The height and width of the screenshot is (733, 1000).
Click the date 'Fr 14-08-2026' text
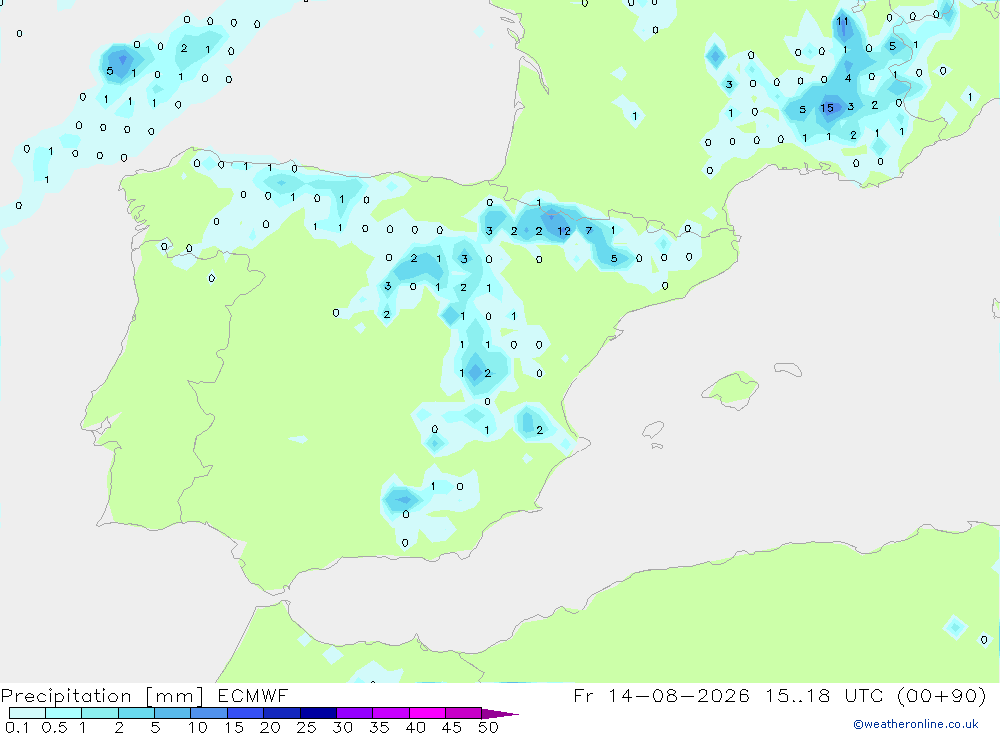point(661,695)
